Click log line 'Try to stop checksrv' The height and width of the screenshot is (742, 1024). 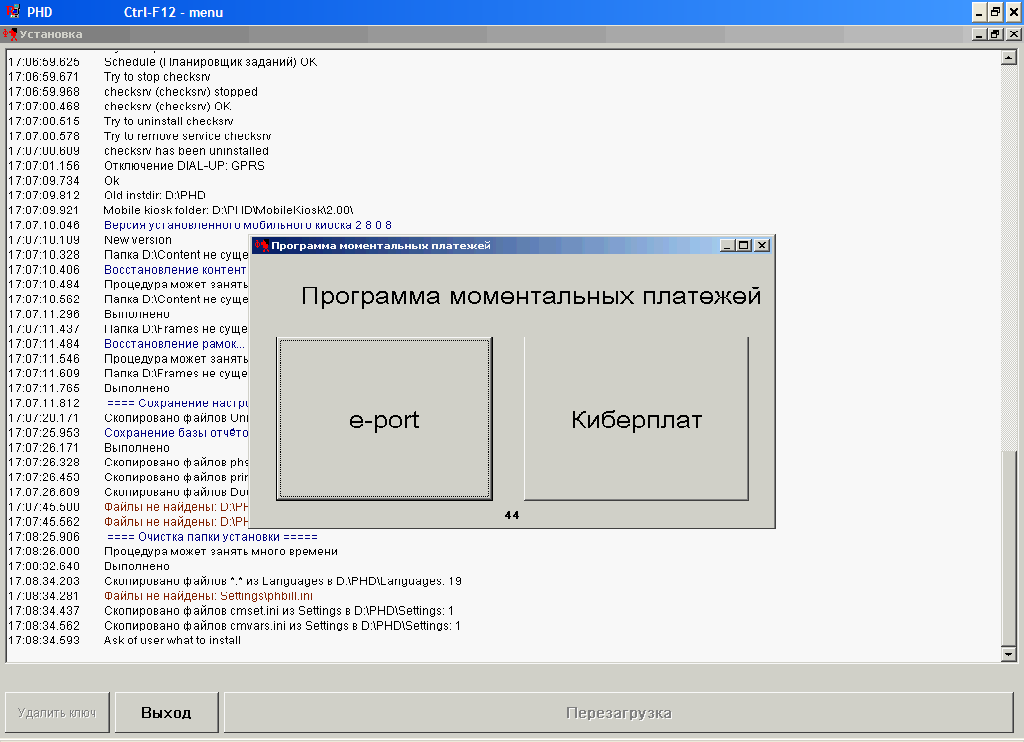click(157, 77)
